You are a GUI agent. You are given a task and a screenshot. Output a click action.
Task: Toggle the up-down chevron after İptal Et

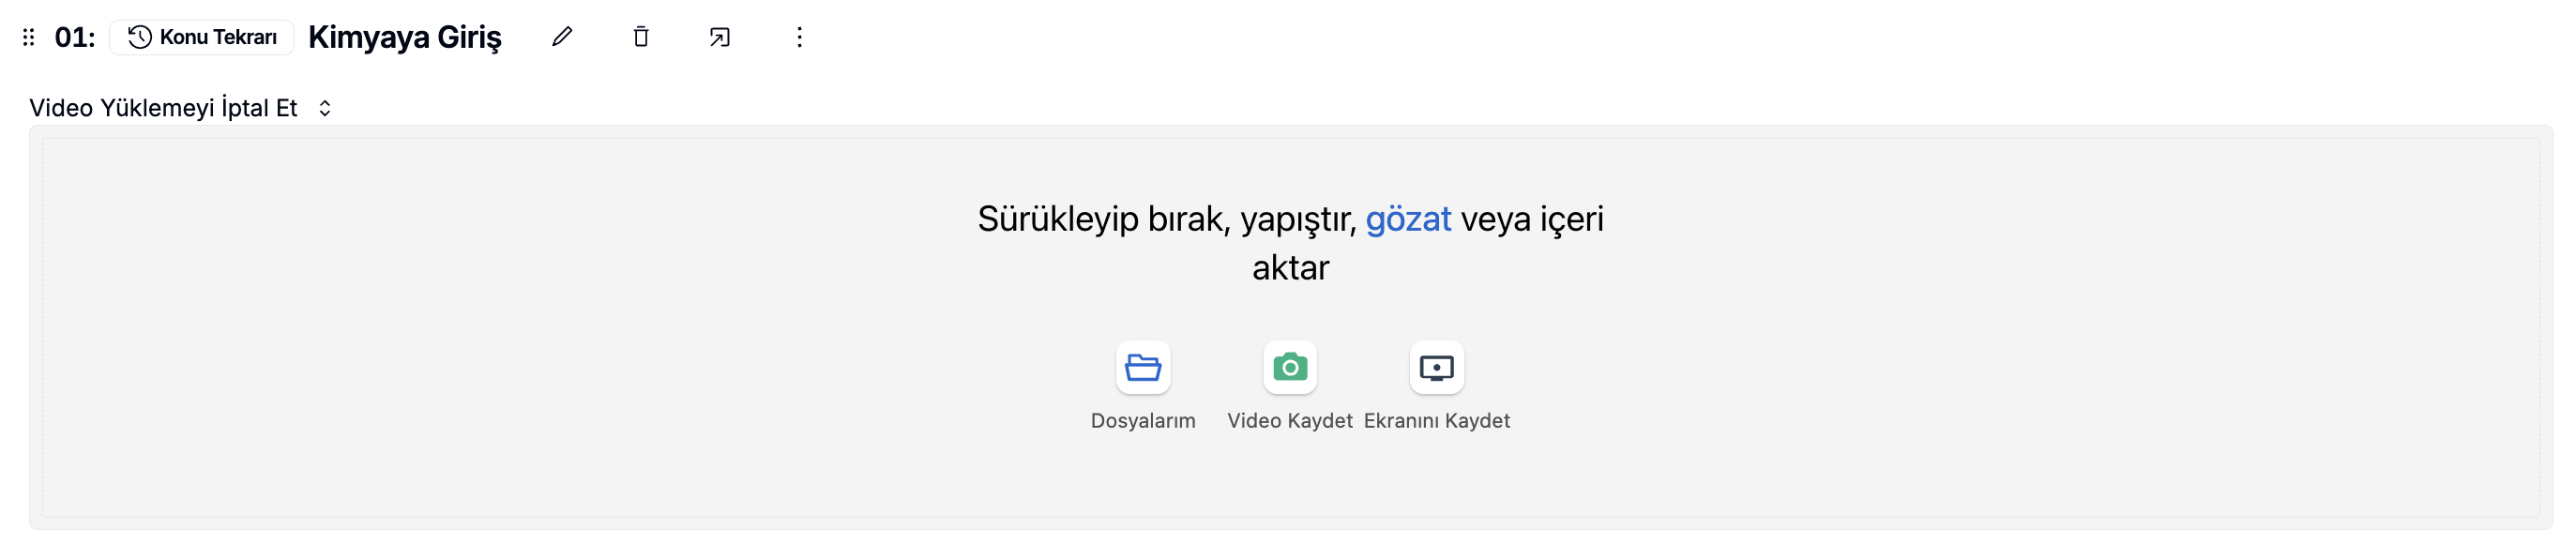[325, 108]
